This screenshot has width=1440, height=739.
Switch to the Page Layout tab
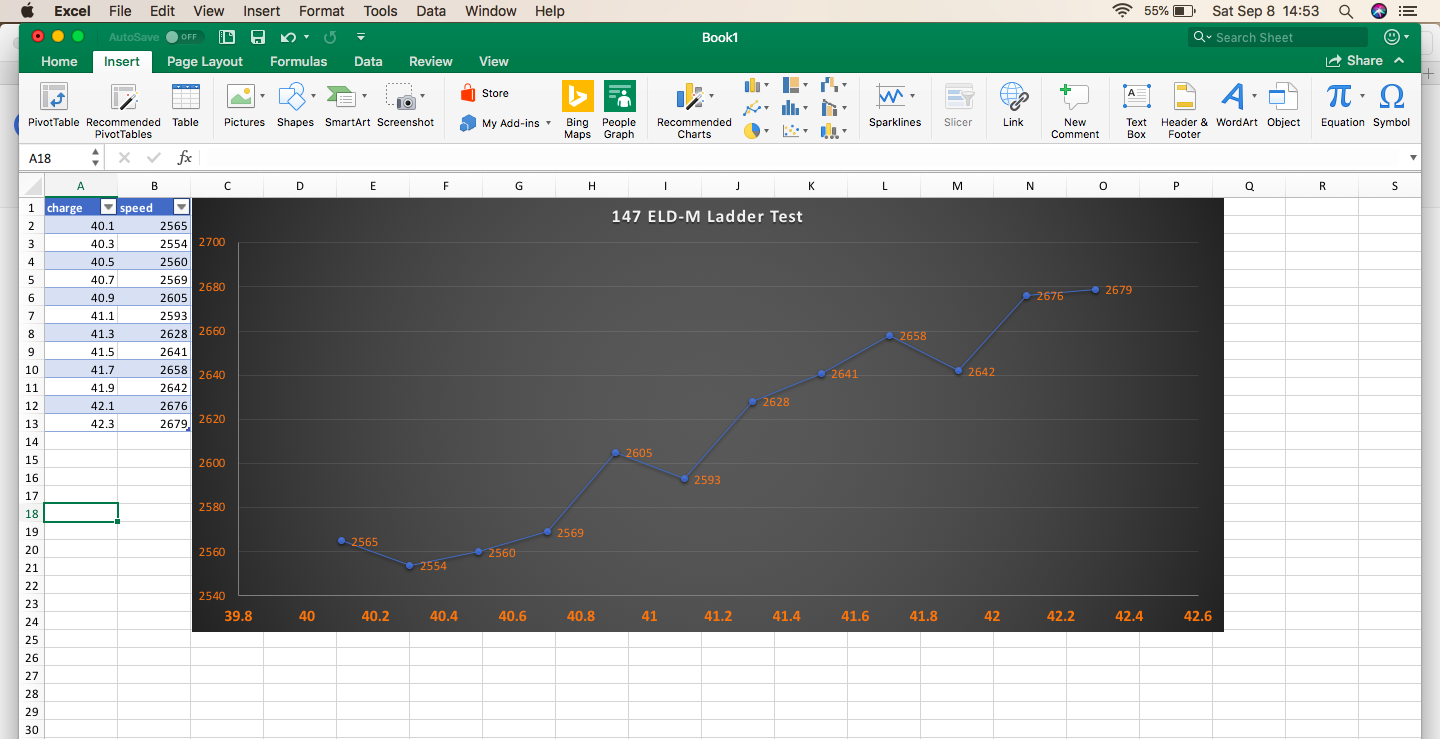(x=205, y=61)
